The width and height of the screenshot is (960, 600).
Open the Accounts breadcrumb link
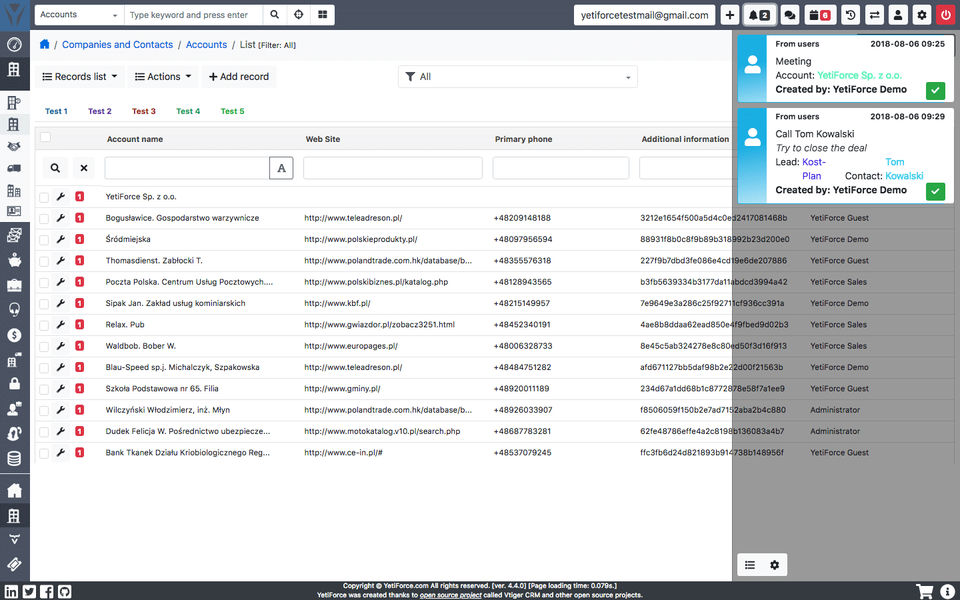click(206, 45)
